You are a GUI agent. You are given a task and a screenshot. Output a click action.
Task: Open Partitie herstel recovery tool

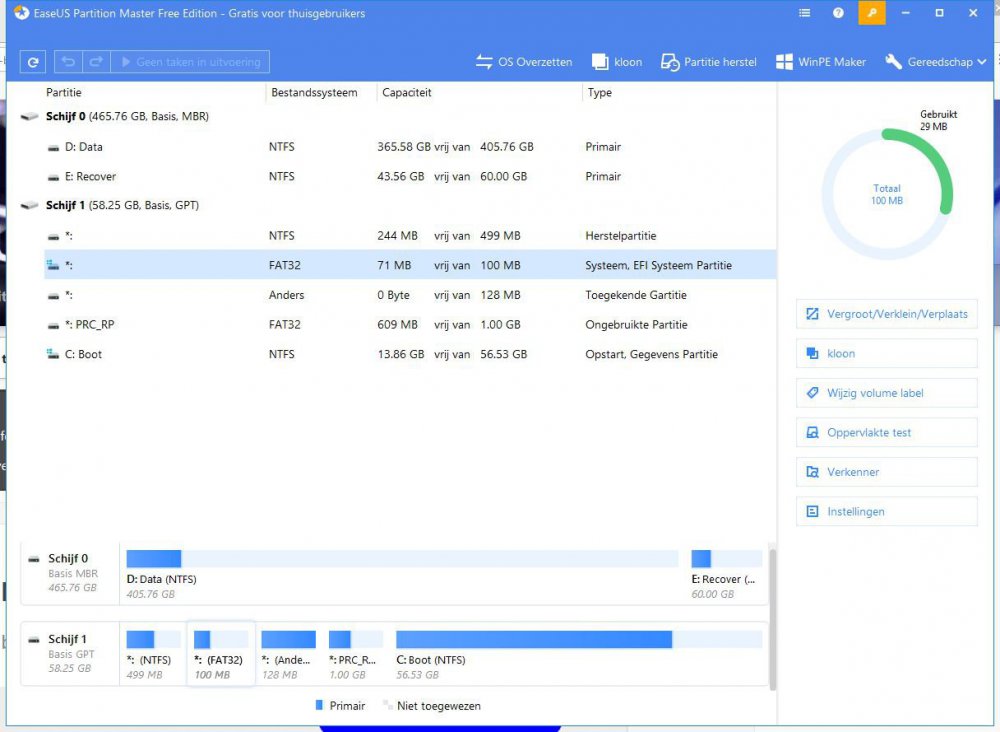coord(708,62)
